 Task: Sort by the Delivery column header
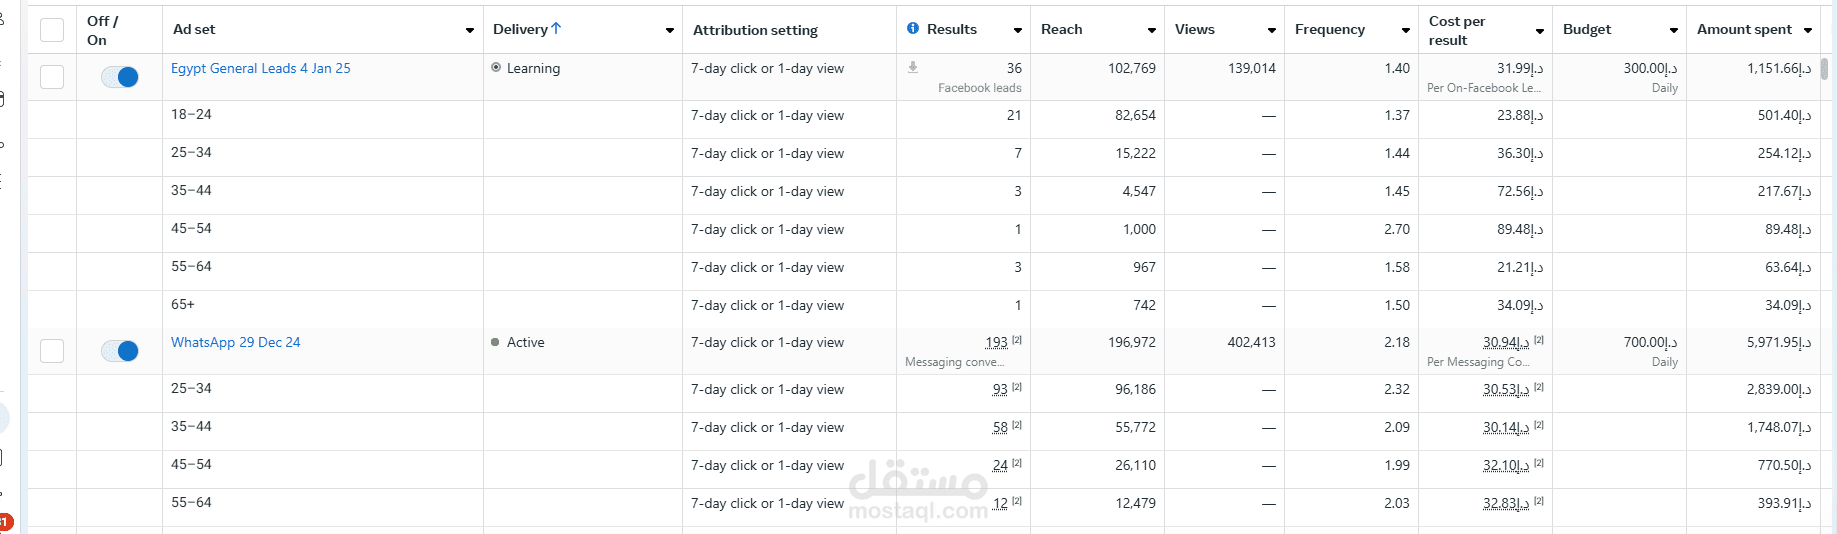click(x=520, y=30)
